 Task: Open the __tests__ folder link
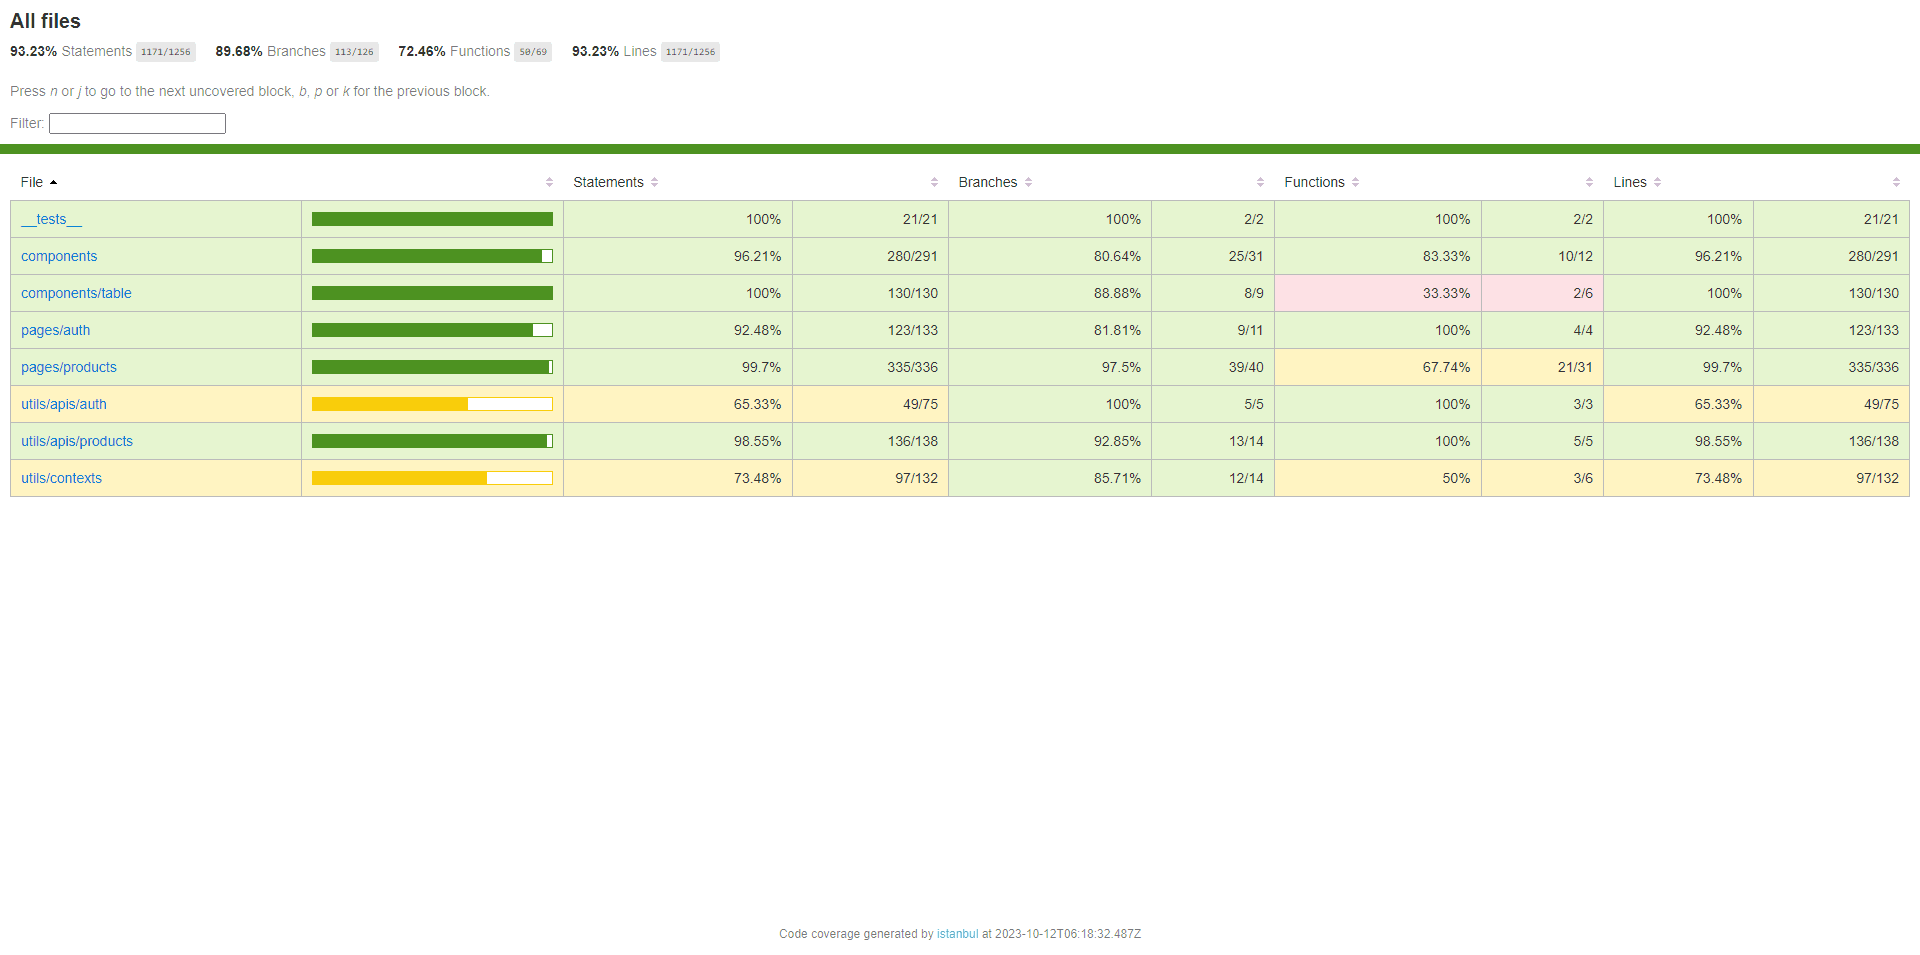click(x=51, y=219)
